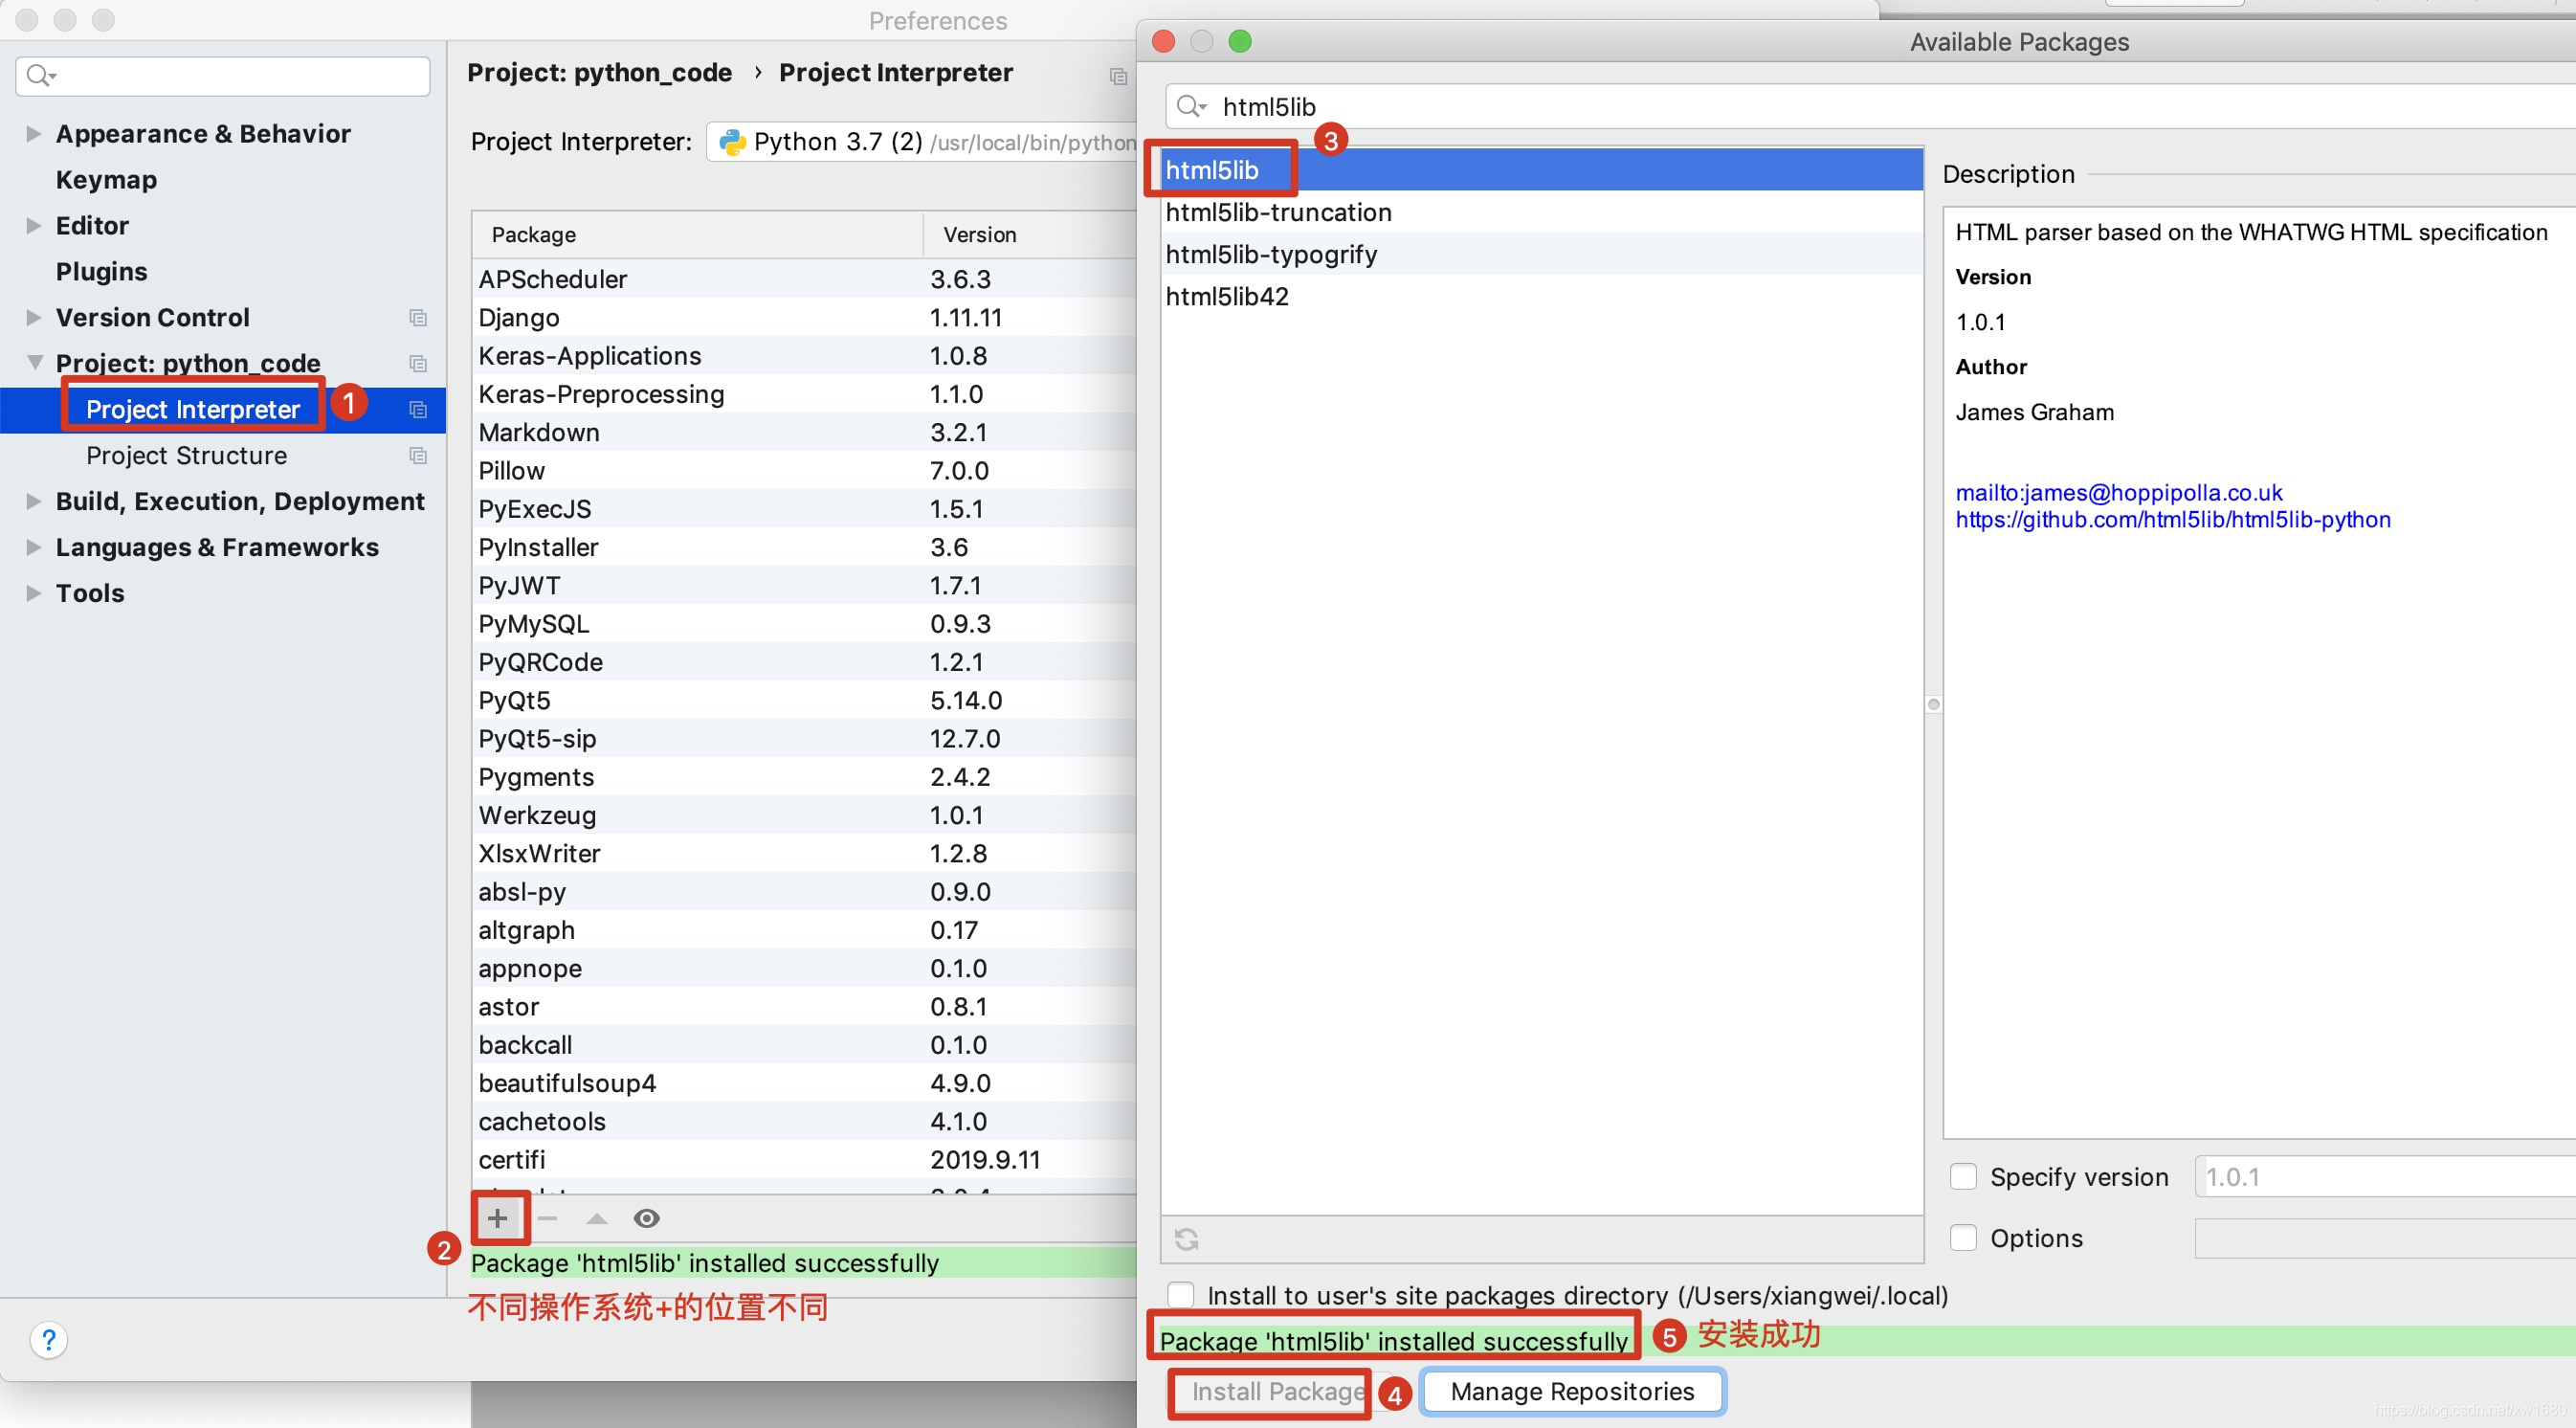The height and width of the screenshot is (1428, 2576).
Task: Open the html5lib-python GitHub link
Action: [2173, 520]
